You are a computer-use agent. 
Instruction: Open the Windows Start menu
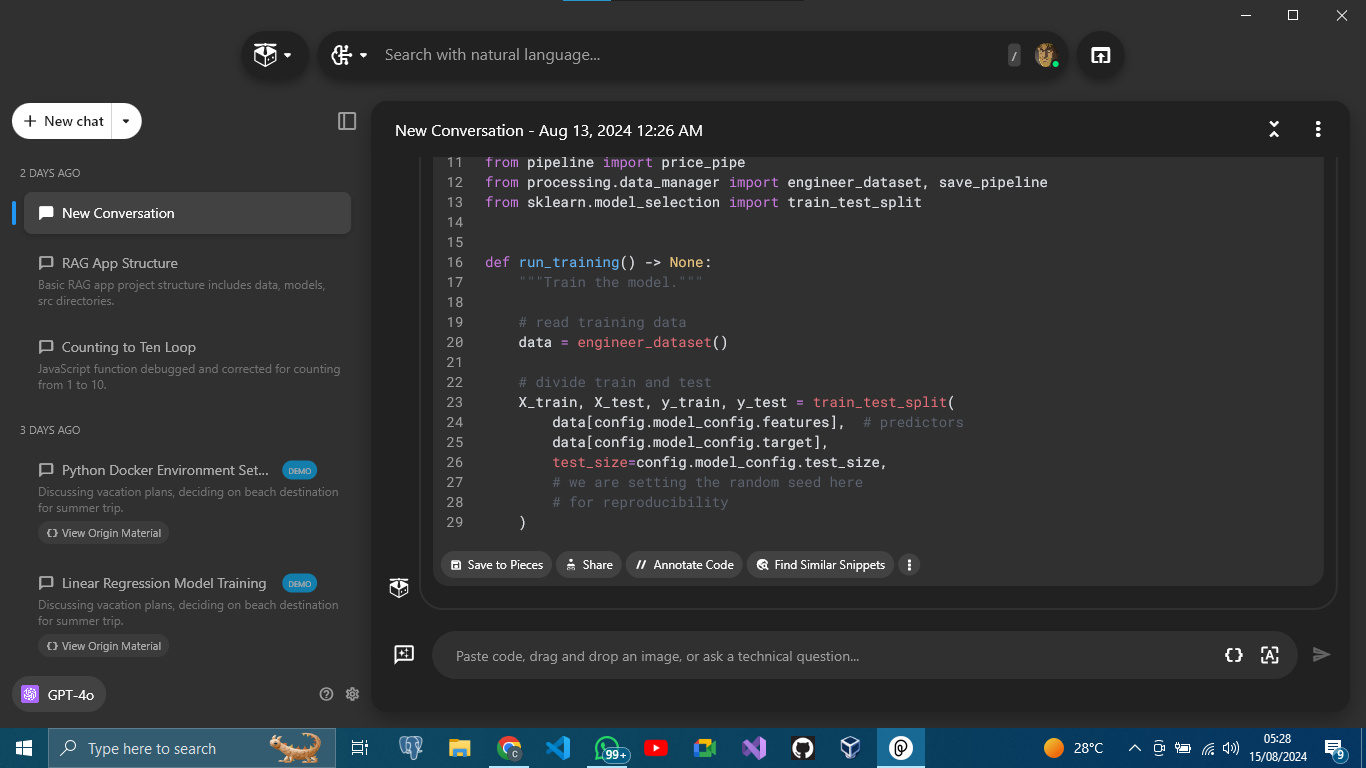click(x=24, y=748)
